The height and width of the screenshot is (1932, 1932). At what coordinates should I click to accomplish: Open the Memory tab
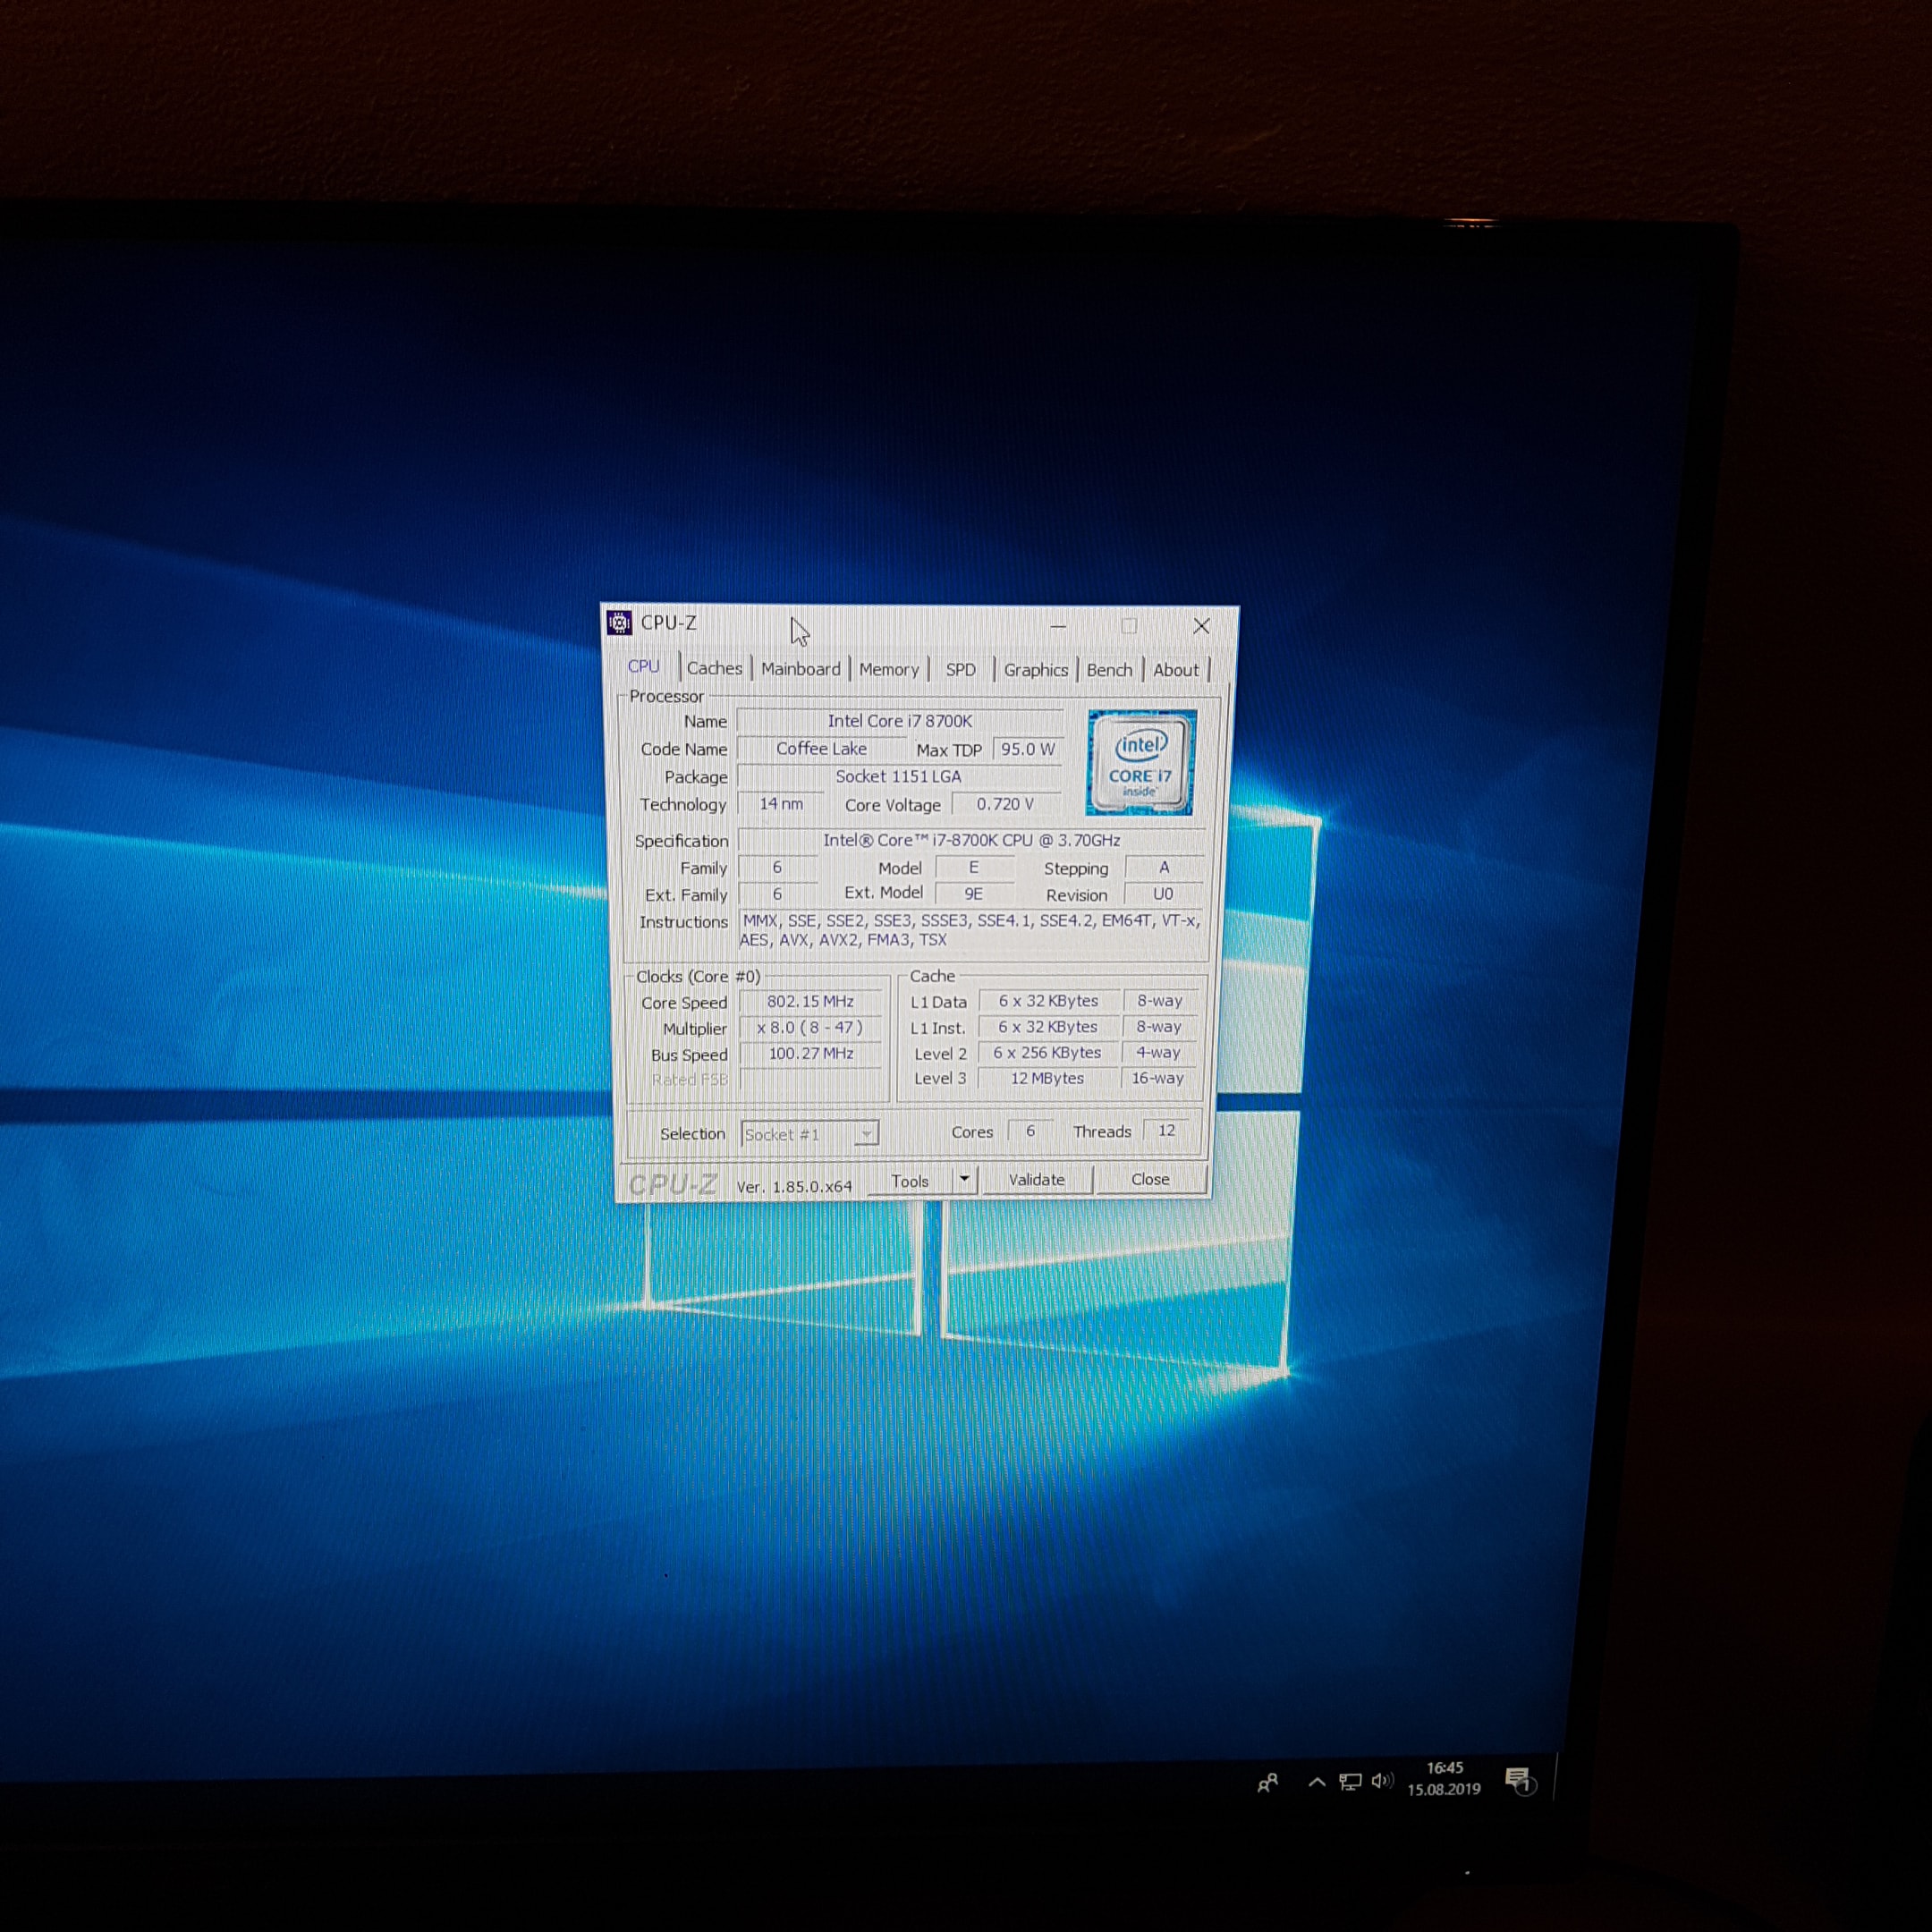pos(888,670)
